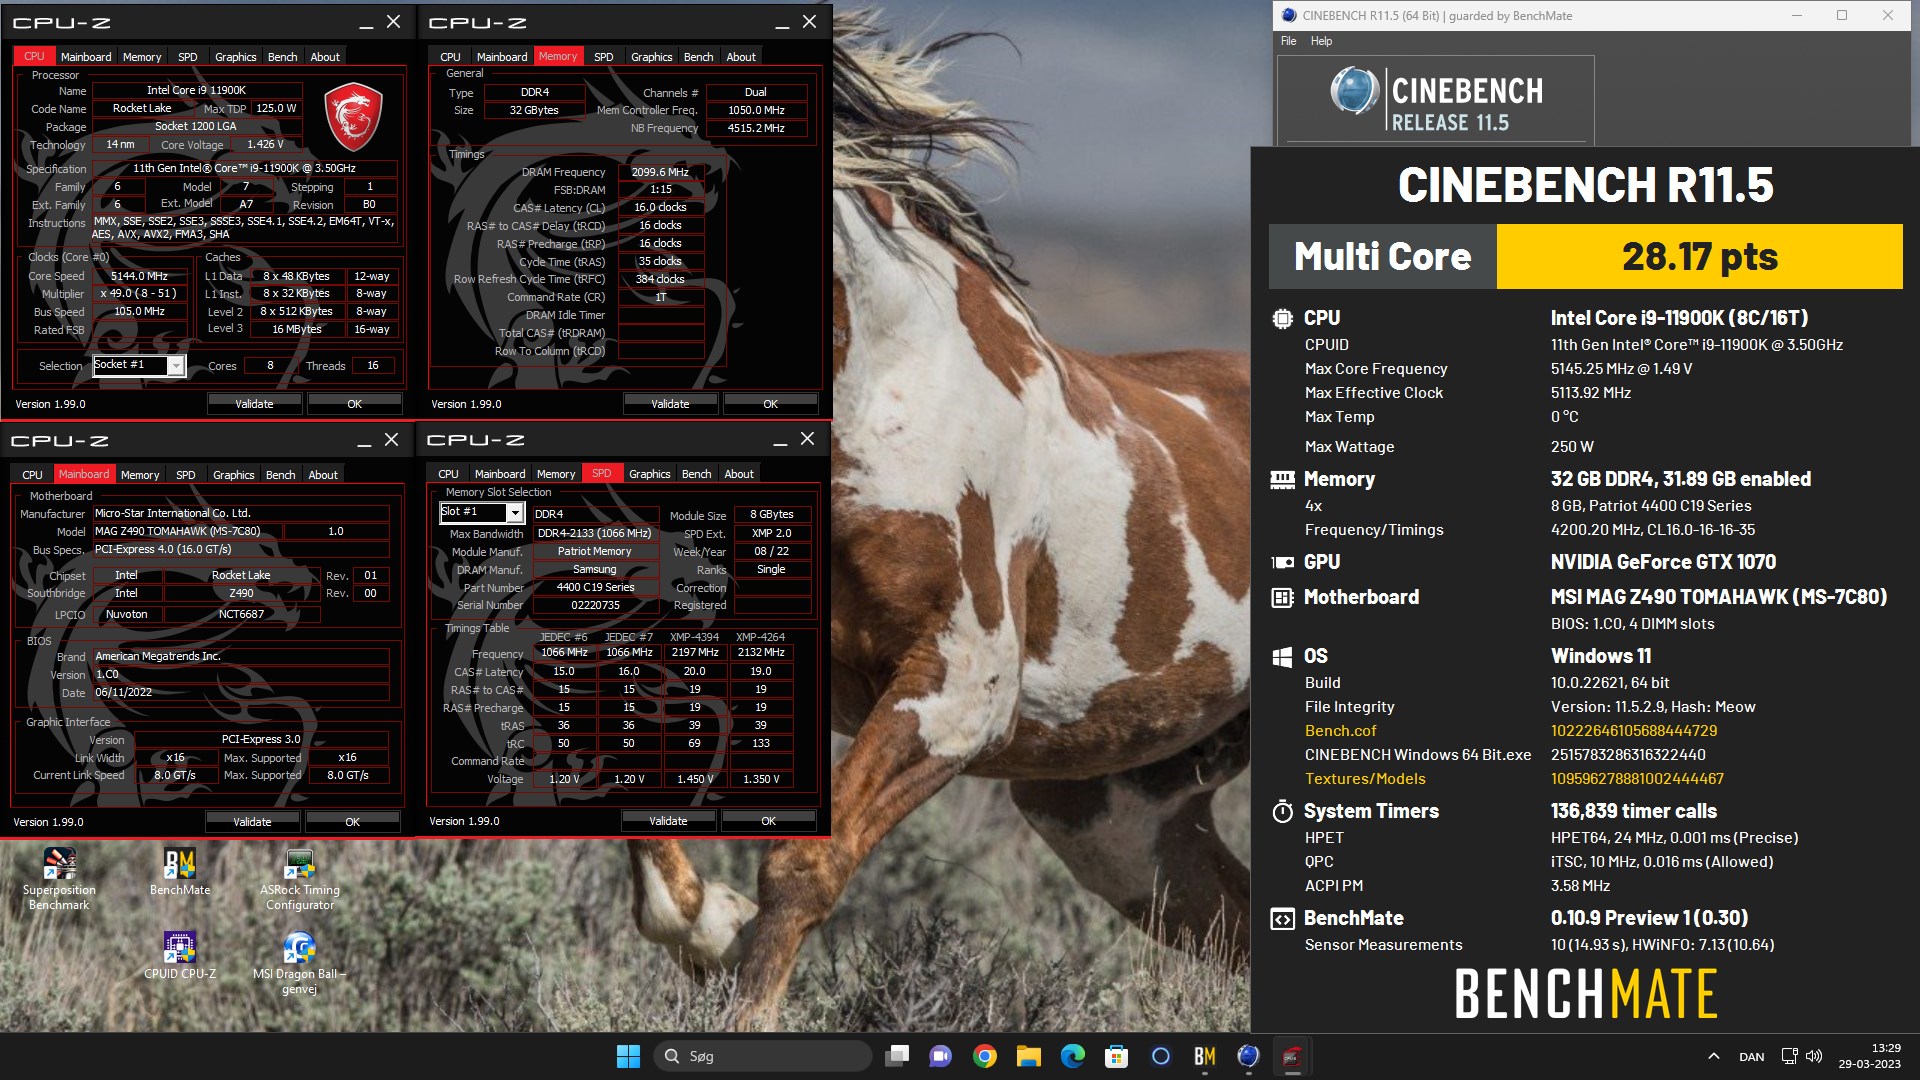The image size is (1920, 1080).
Task: Open ASRock Timing Configurator desktop icon
Action: click(300, 879)
